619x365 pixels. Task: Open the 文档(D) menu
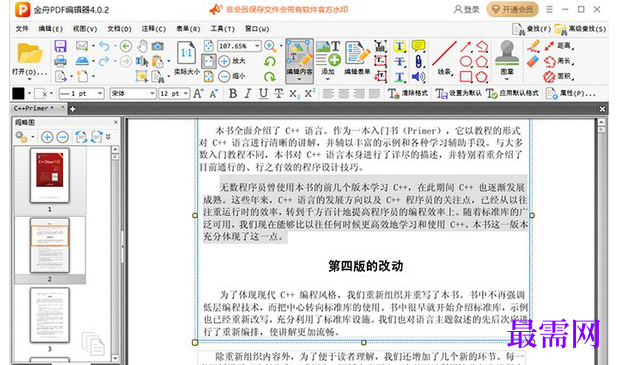(x=119, y=29)
